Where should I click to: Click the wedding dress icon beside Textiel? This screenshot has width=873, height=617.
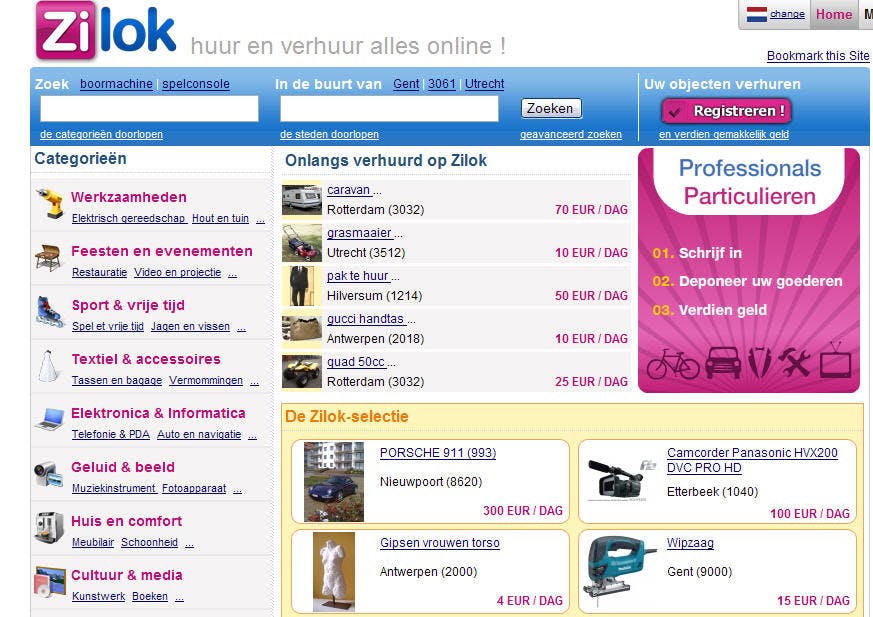[48, 366]
